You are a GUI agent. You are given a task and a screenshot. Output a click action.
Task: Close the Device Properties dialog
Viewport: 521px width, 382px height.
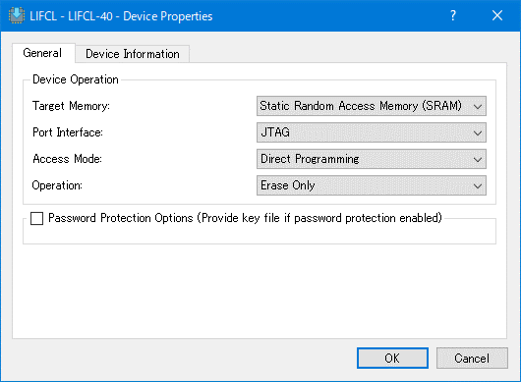(x=497, y=15)
